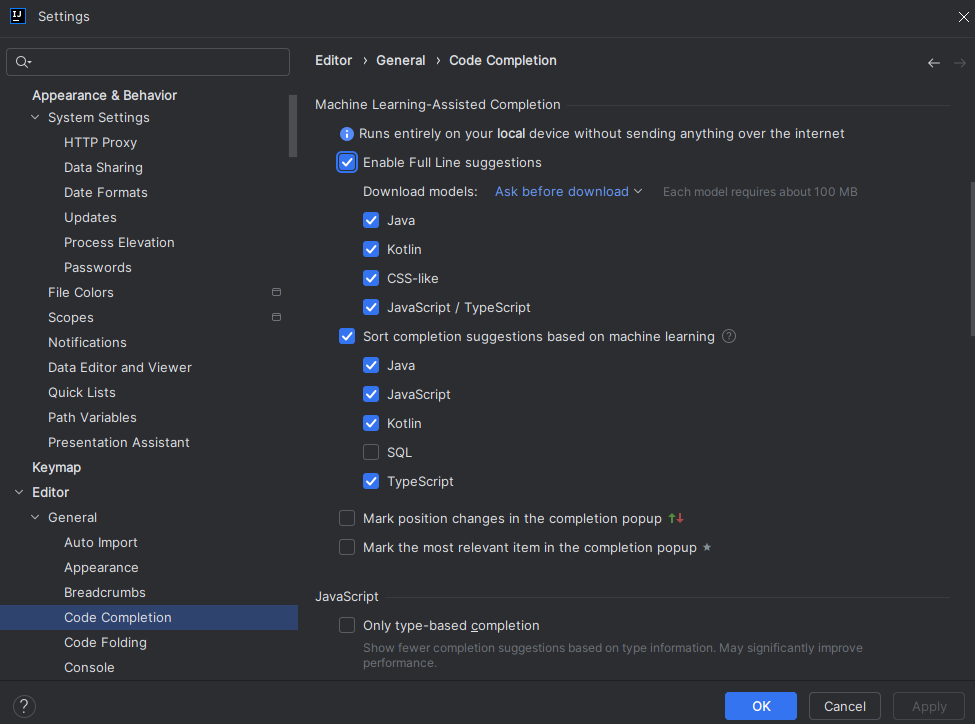The width and height of the screenshot is (975, 724).
Task: Open Passwords settings page
Action: pos(98,267)
